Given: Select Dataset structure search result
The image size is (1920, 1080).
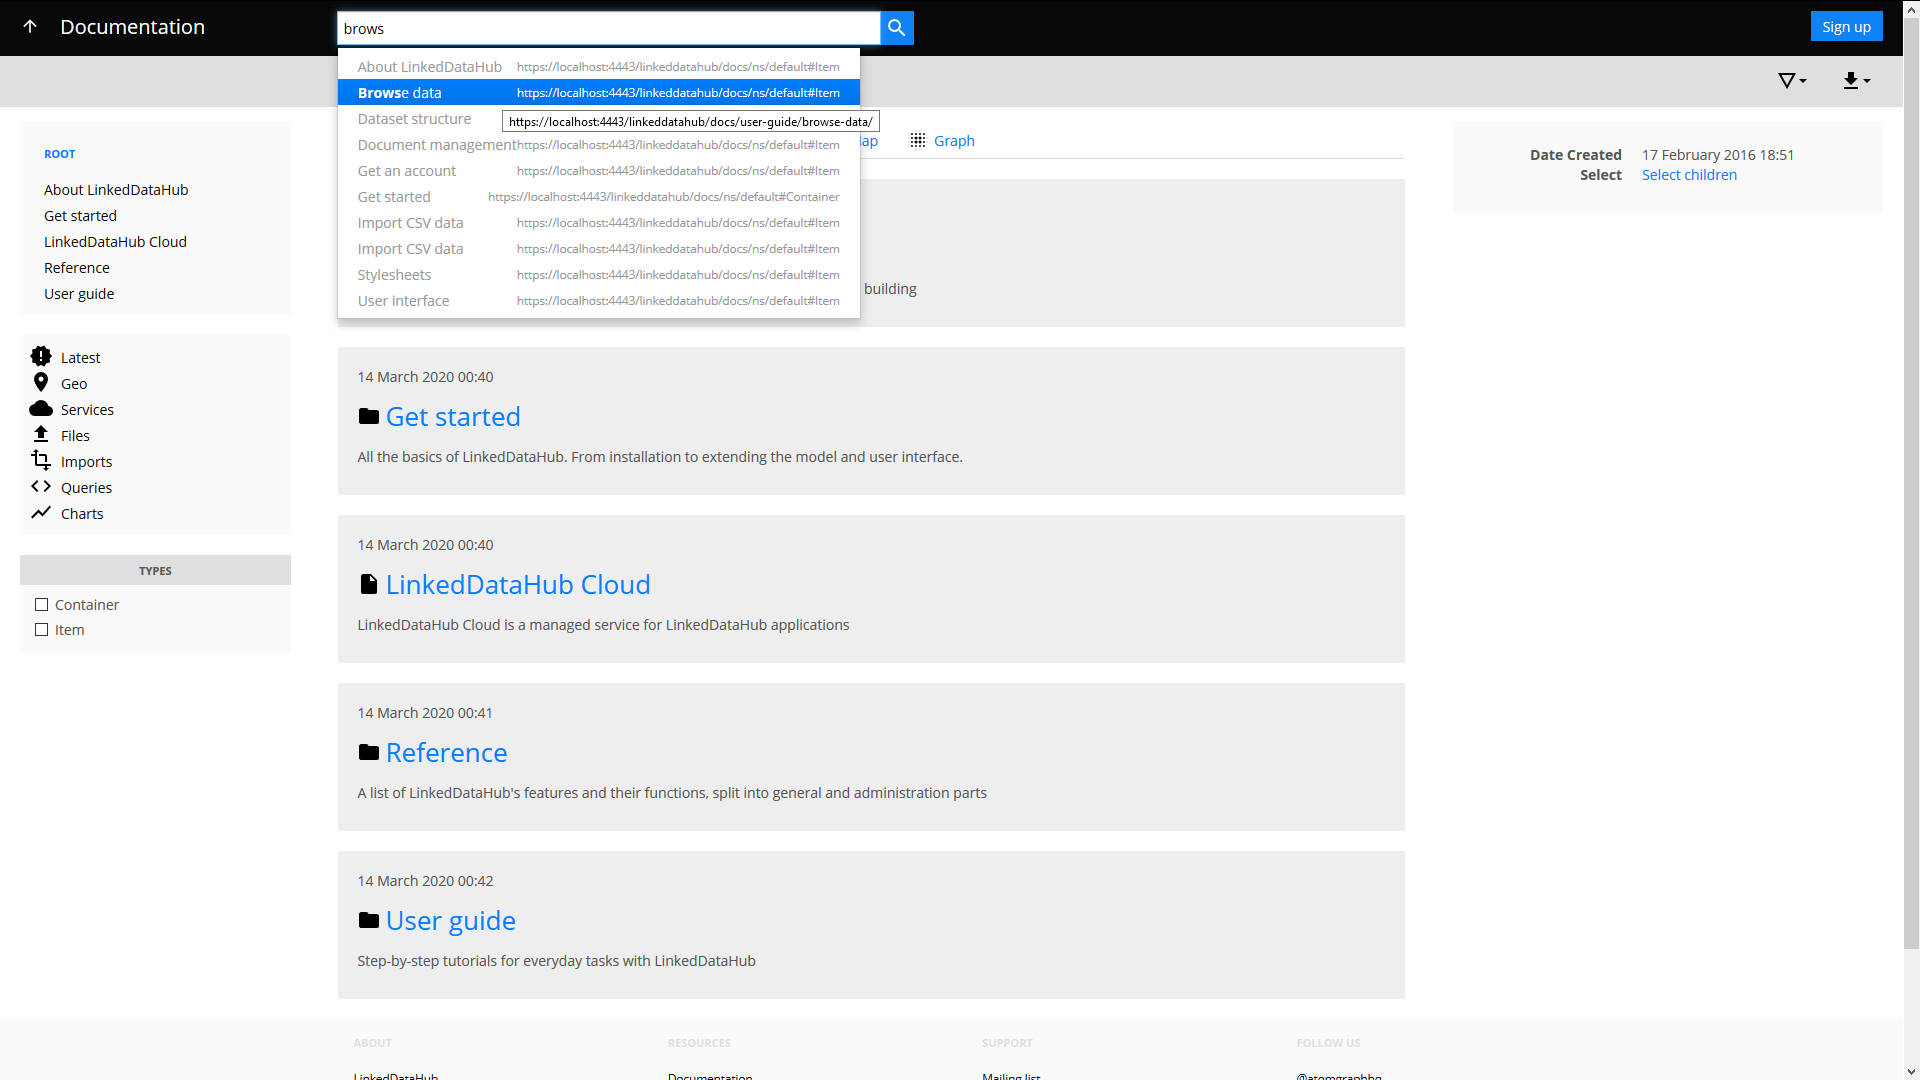Looking at the screenshot, I should (415, 119).
